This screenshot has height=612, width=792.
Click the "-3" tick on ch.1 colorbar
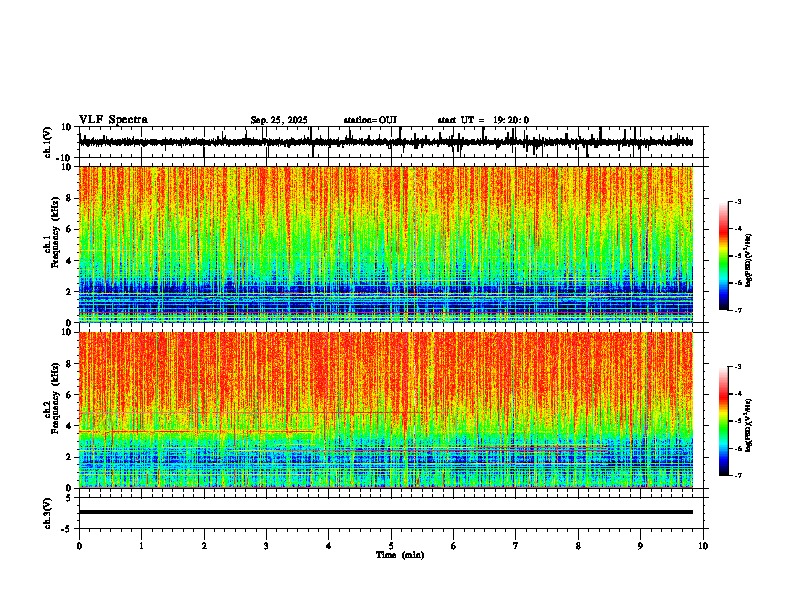coord(737,202)
